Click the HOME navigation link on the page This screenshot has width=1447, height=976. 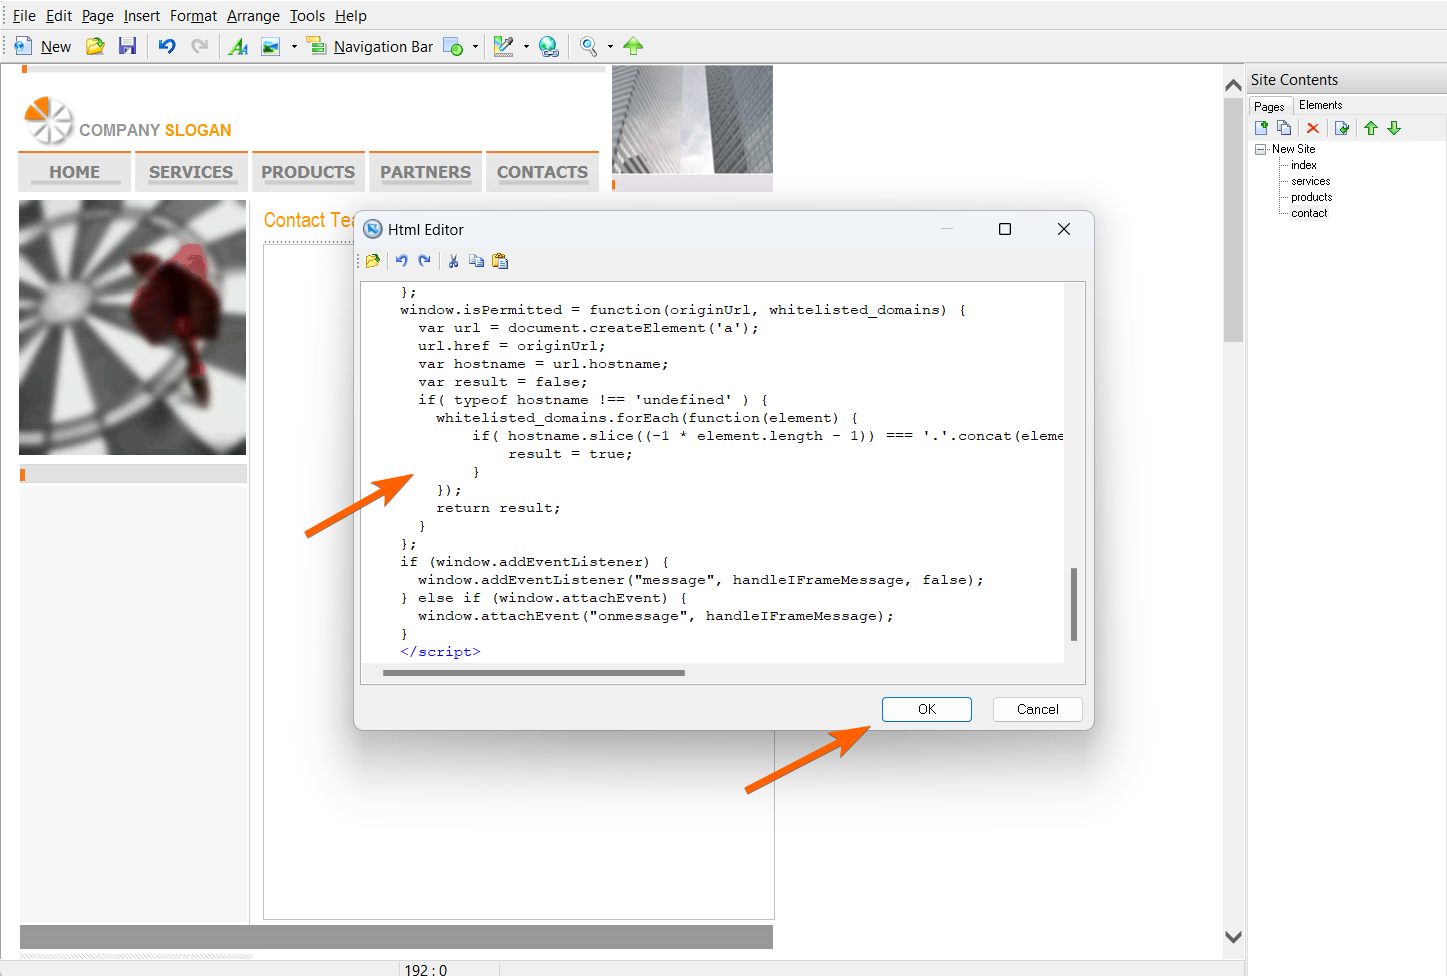coord(75,172)
